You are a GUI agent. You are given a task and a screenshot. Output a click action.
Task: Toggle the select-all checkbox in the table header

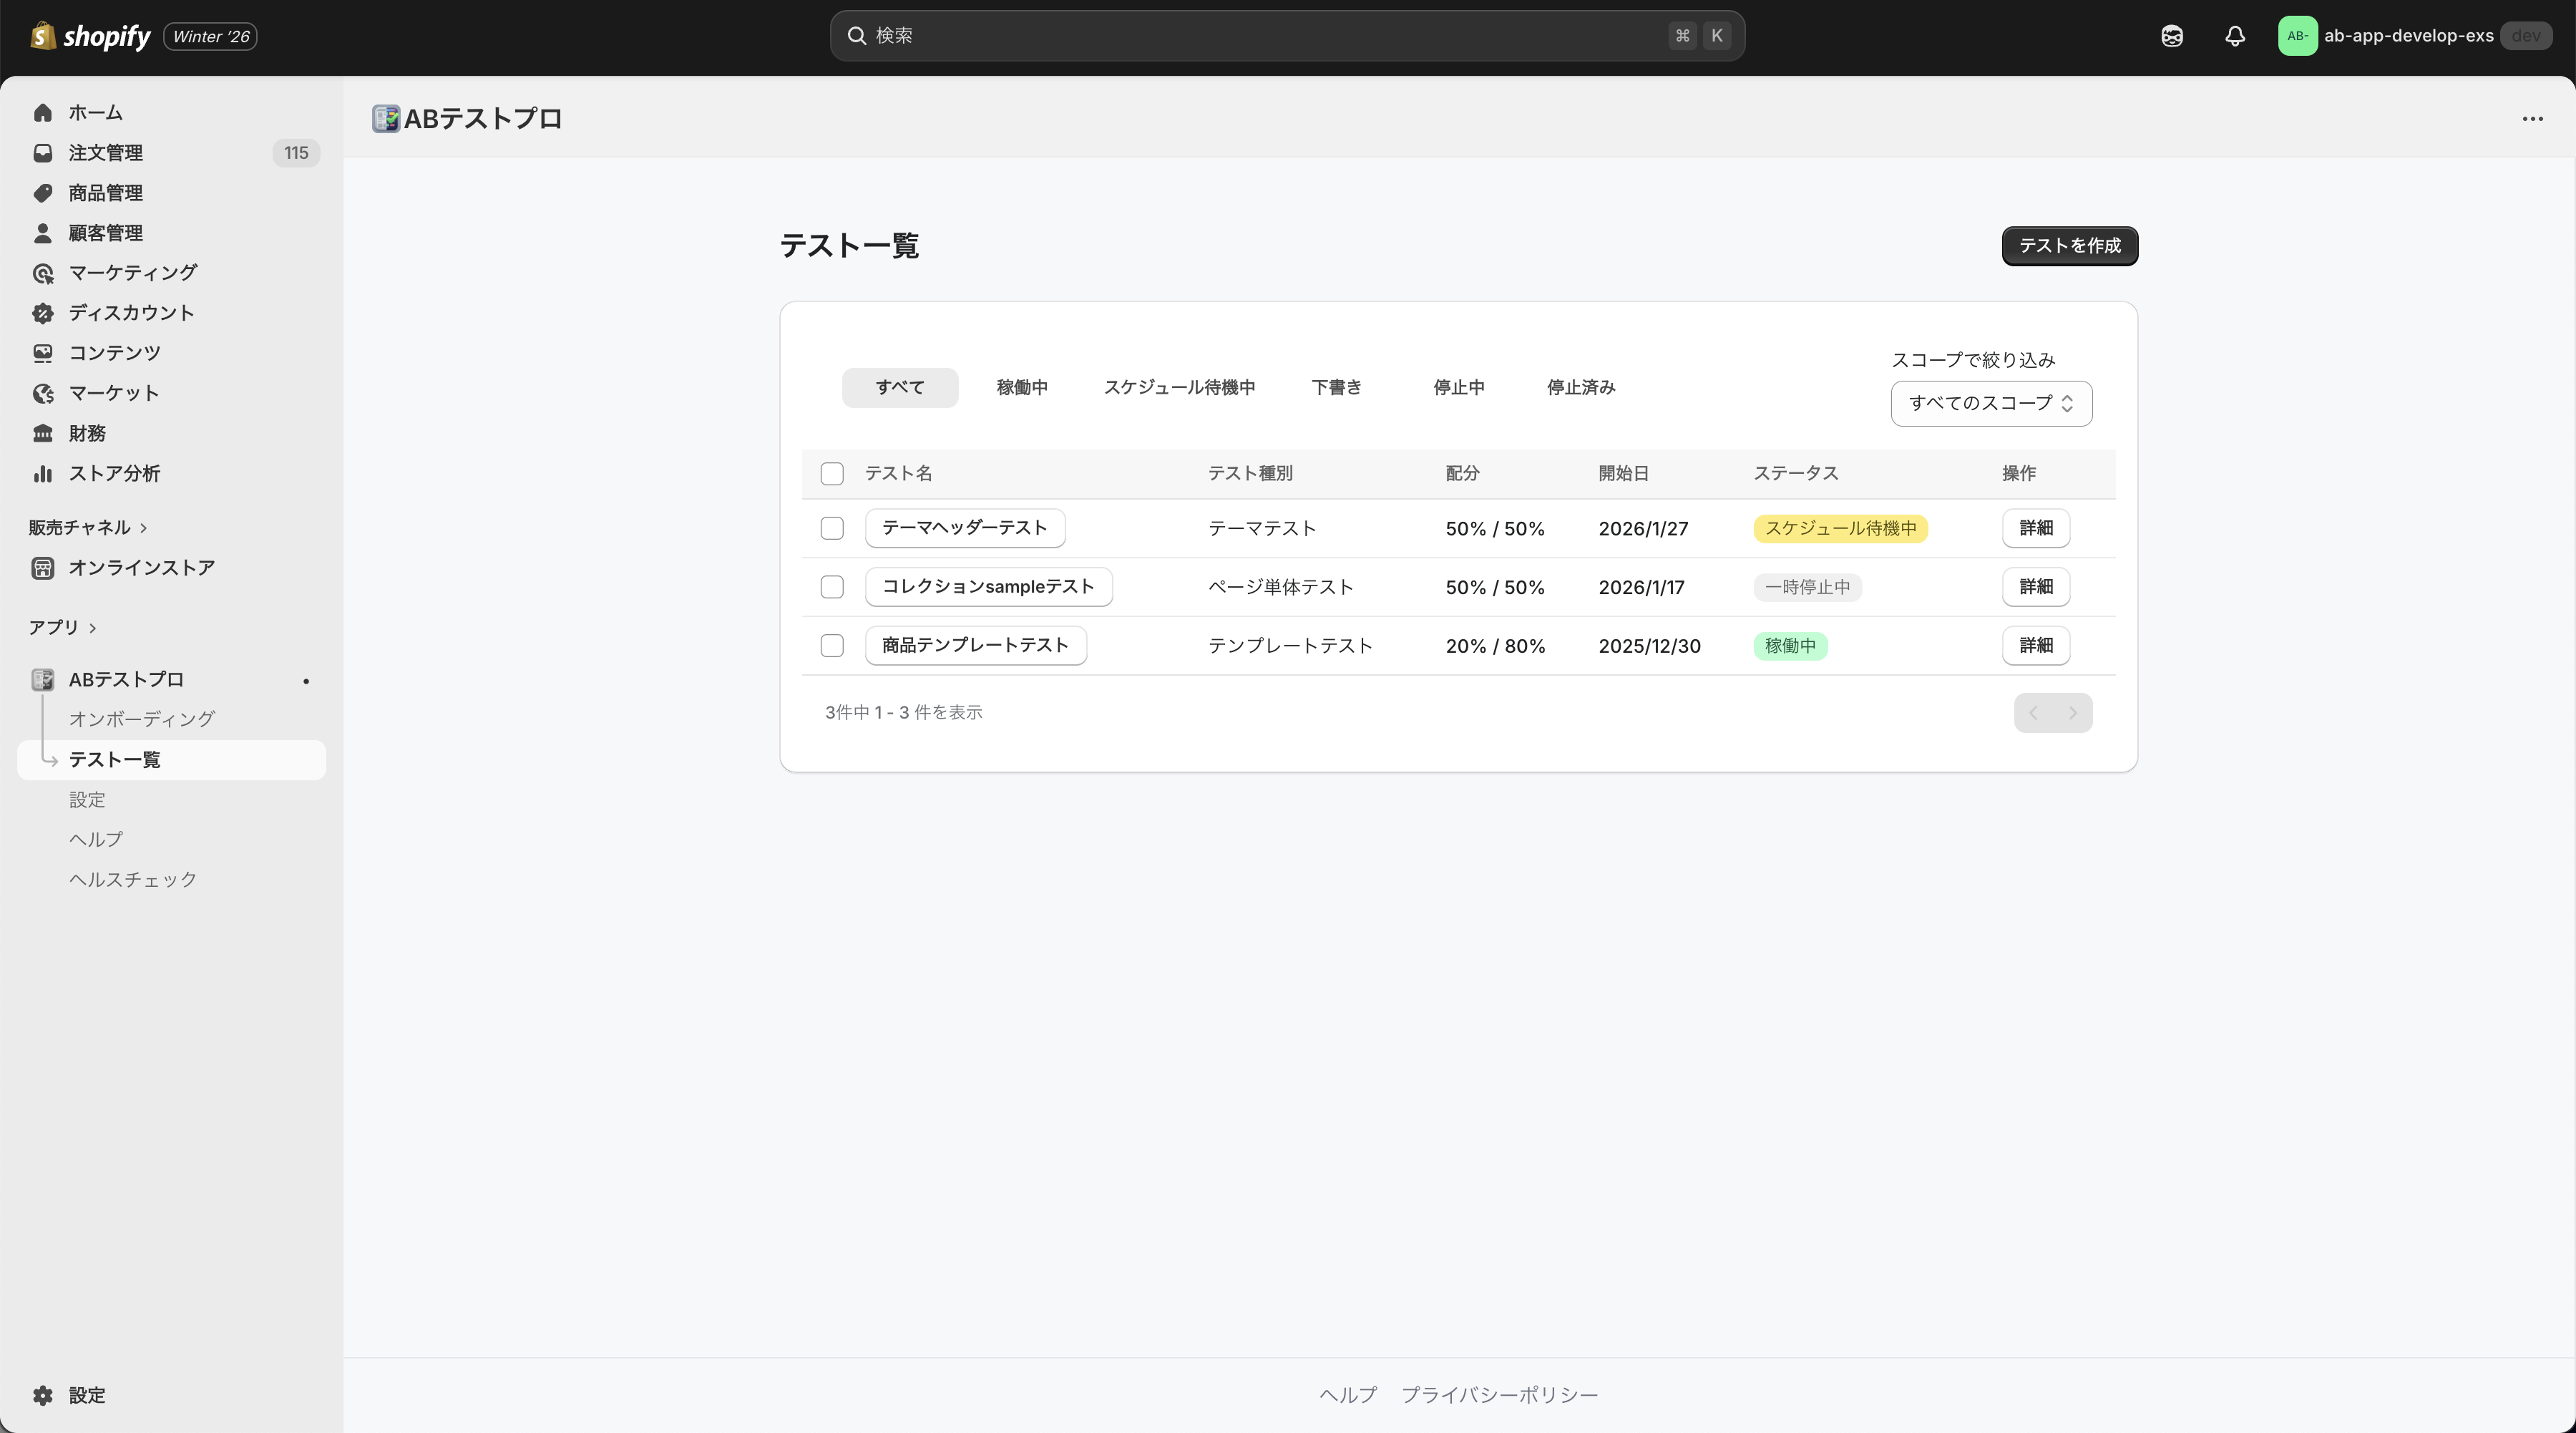831,473
